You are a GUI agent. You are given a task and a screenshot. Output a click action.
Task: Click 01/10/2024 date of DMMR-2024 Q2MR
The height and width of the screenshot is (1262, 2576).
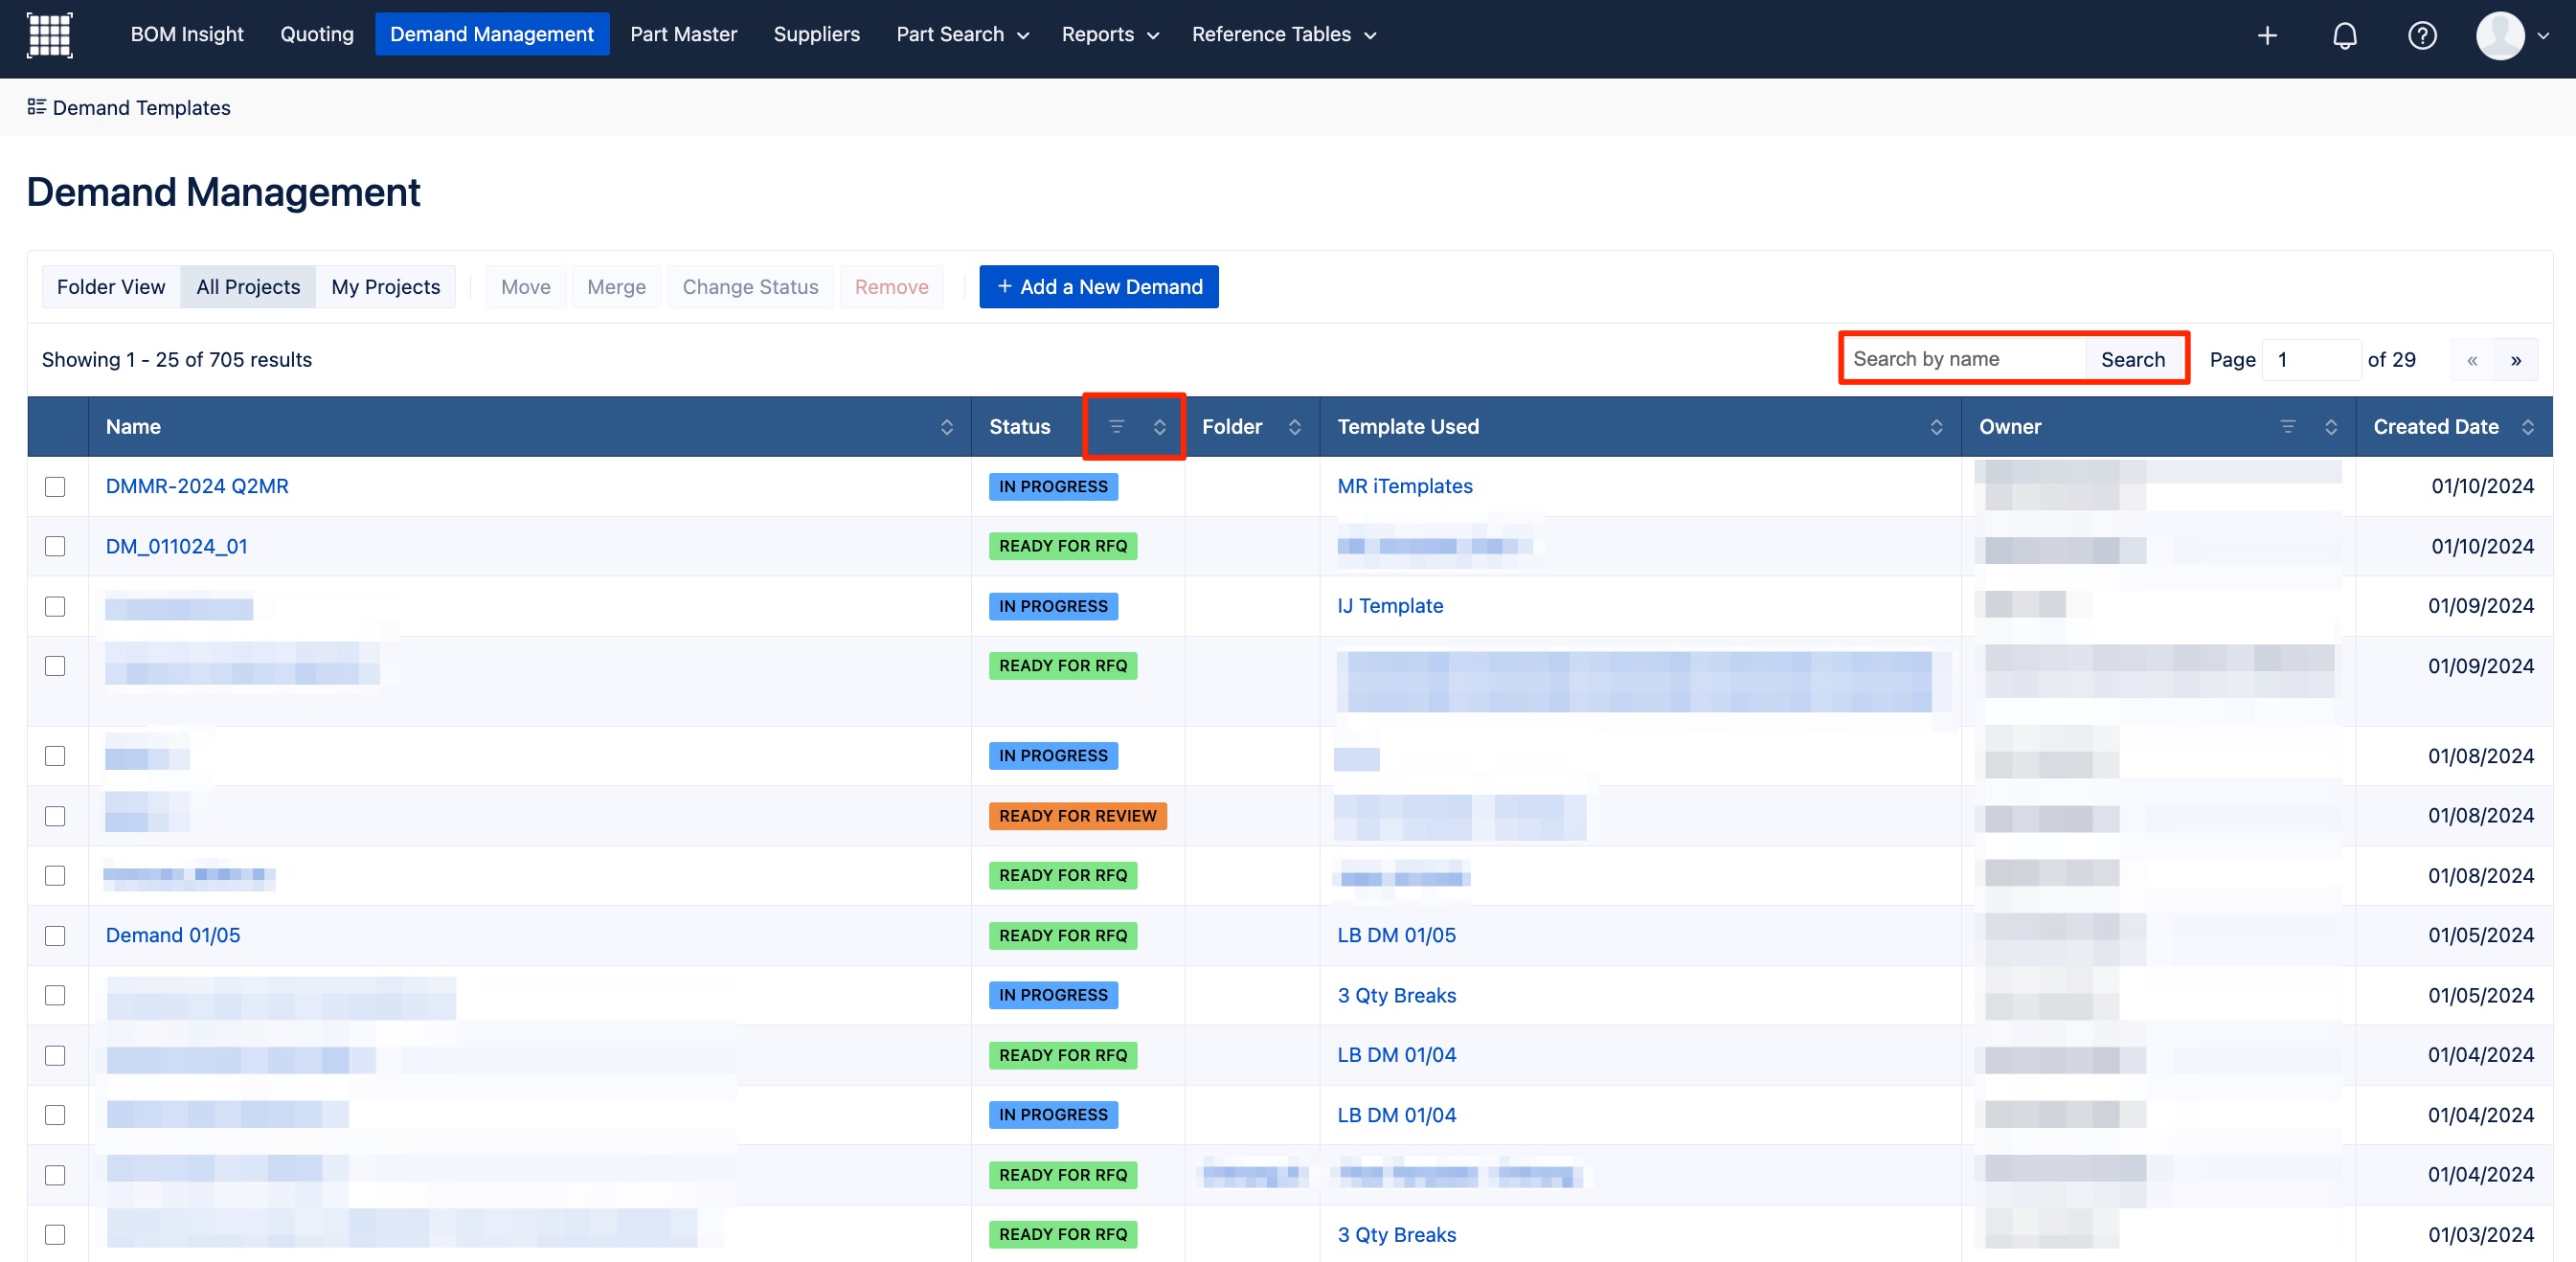2482,487
